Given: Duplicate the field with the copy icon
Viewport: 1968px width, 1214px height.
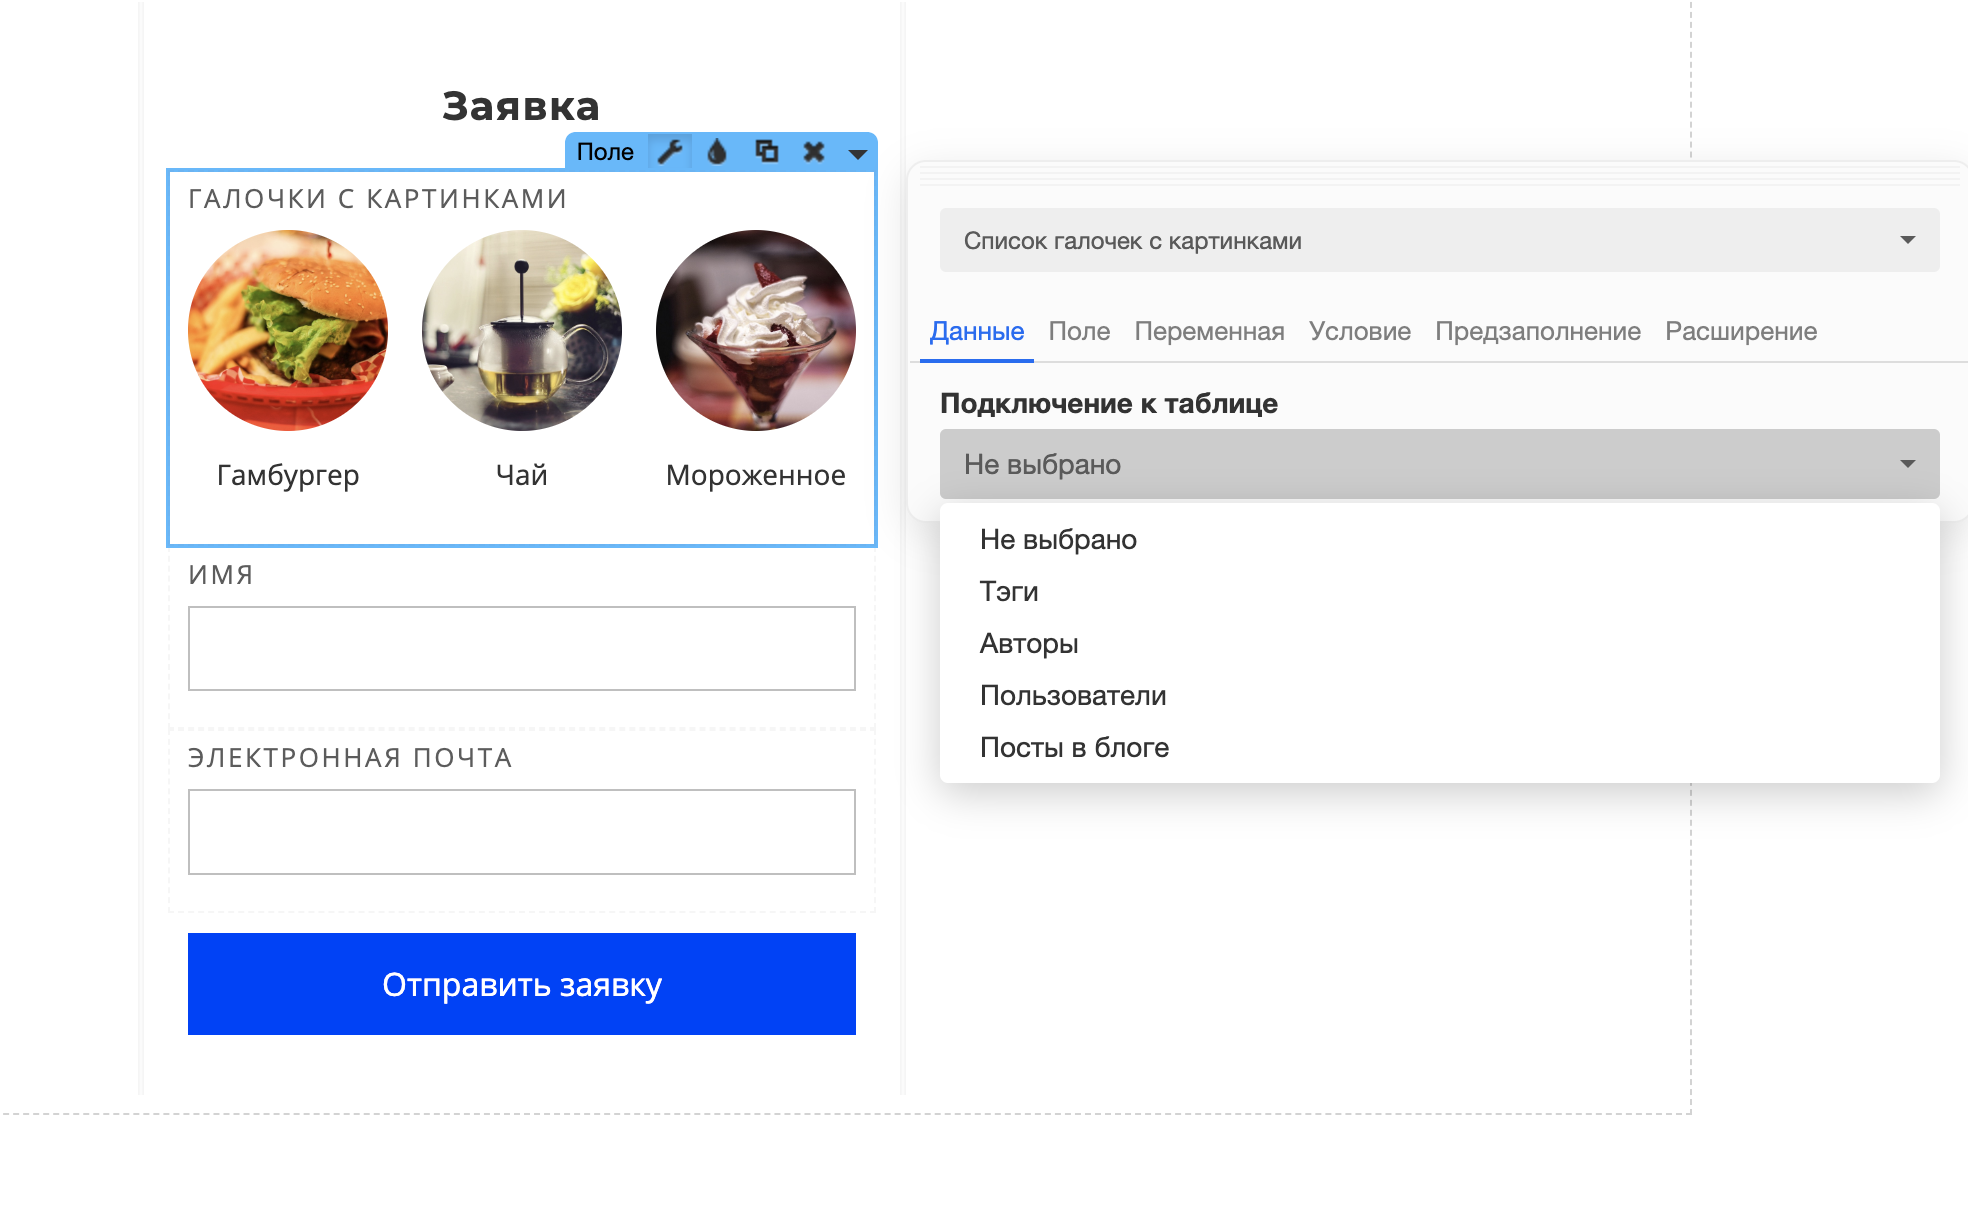Looking at the screenshot, I should (766, 151).
